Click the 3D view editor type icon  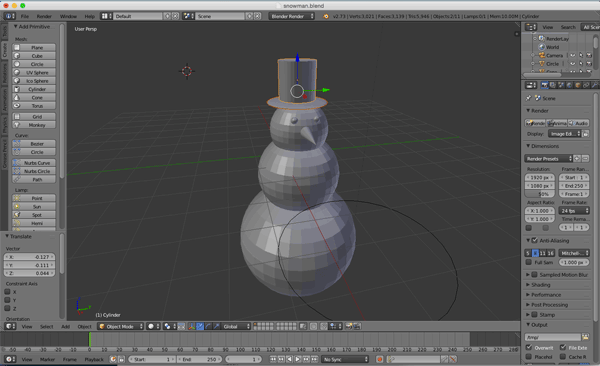click(10, 326)
